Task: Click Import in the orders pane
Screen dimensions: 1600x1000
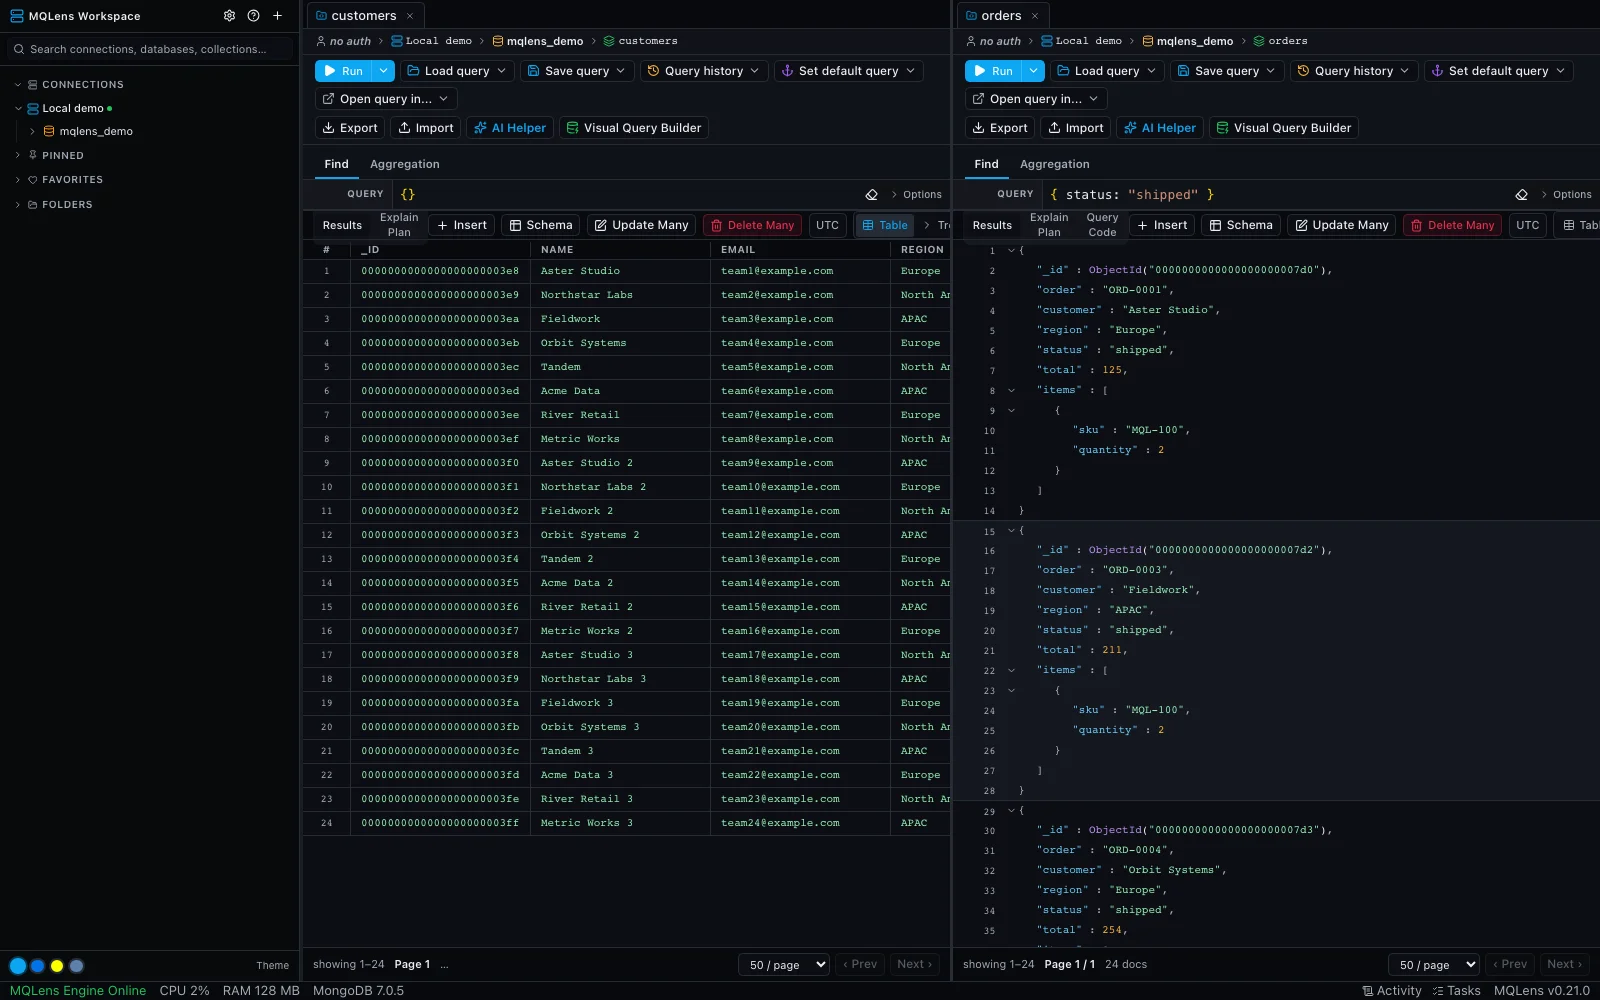Action: point(1076,128)
